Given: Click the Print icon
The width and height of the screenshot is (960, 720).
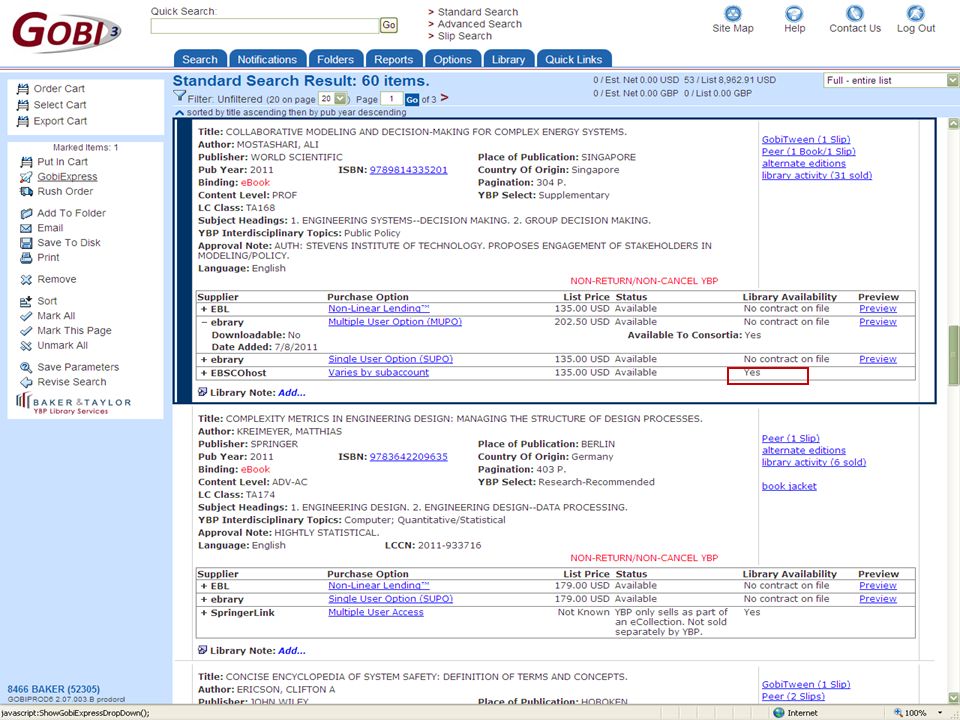Looking at the screenshot, I should click(26, 258).
